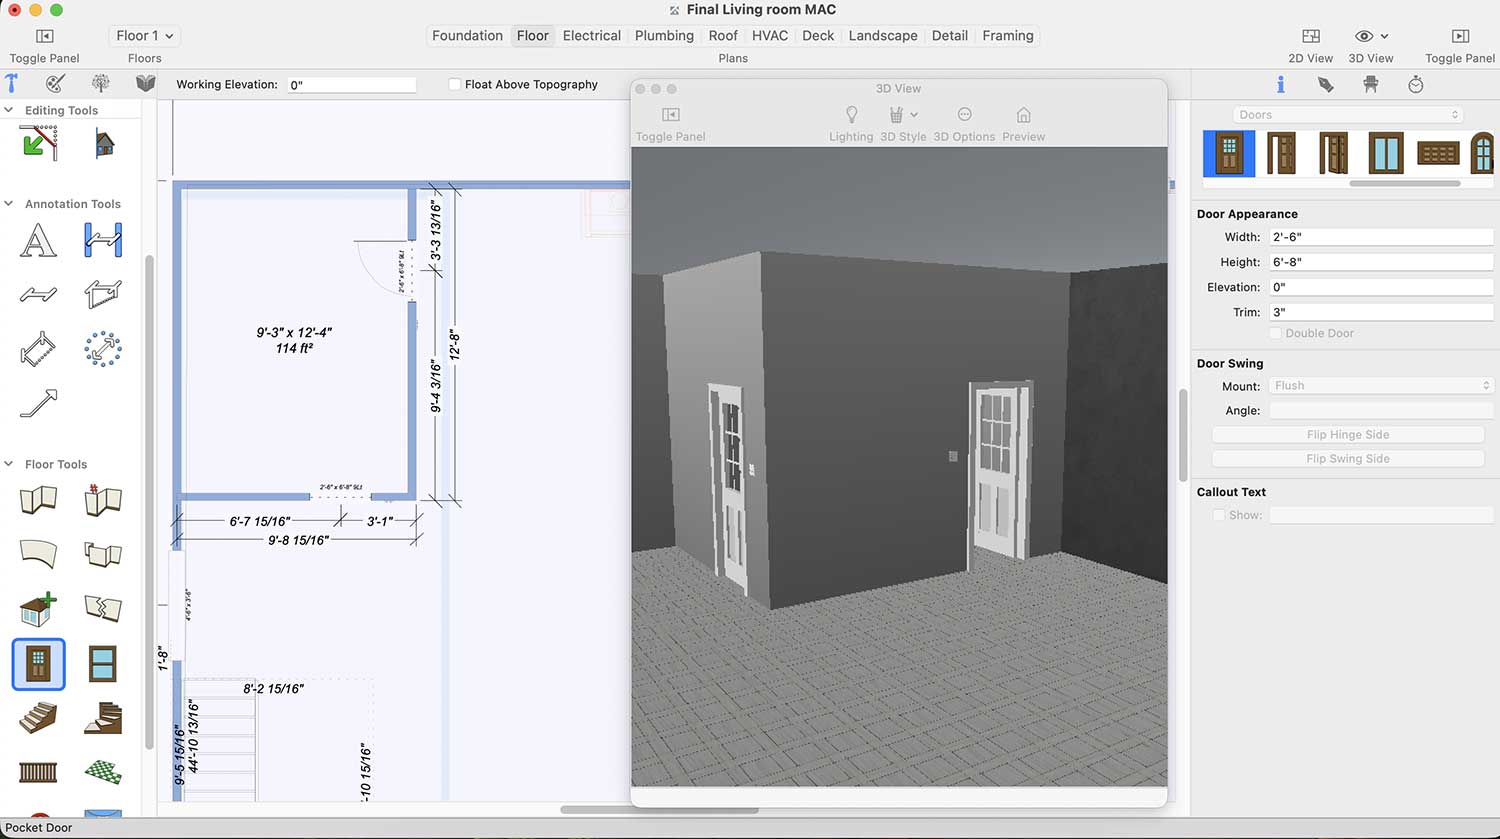This screenshot has height=839, width=1500.
Task: Enable Float Above Topography checkbox
Action: (455, 85)
